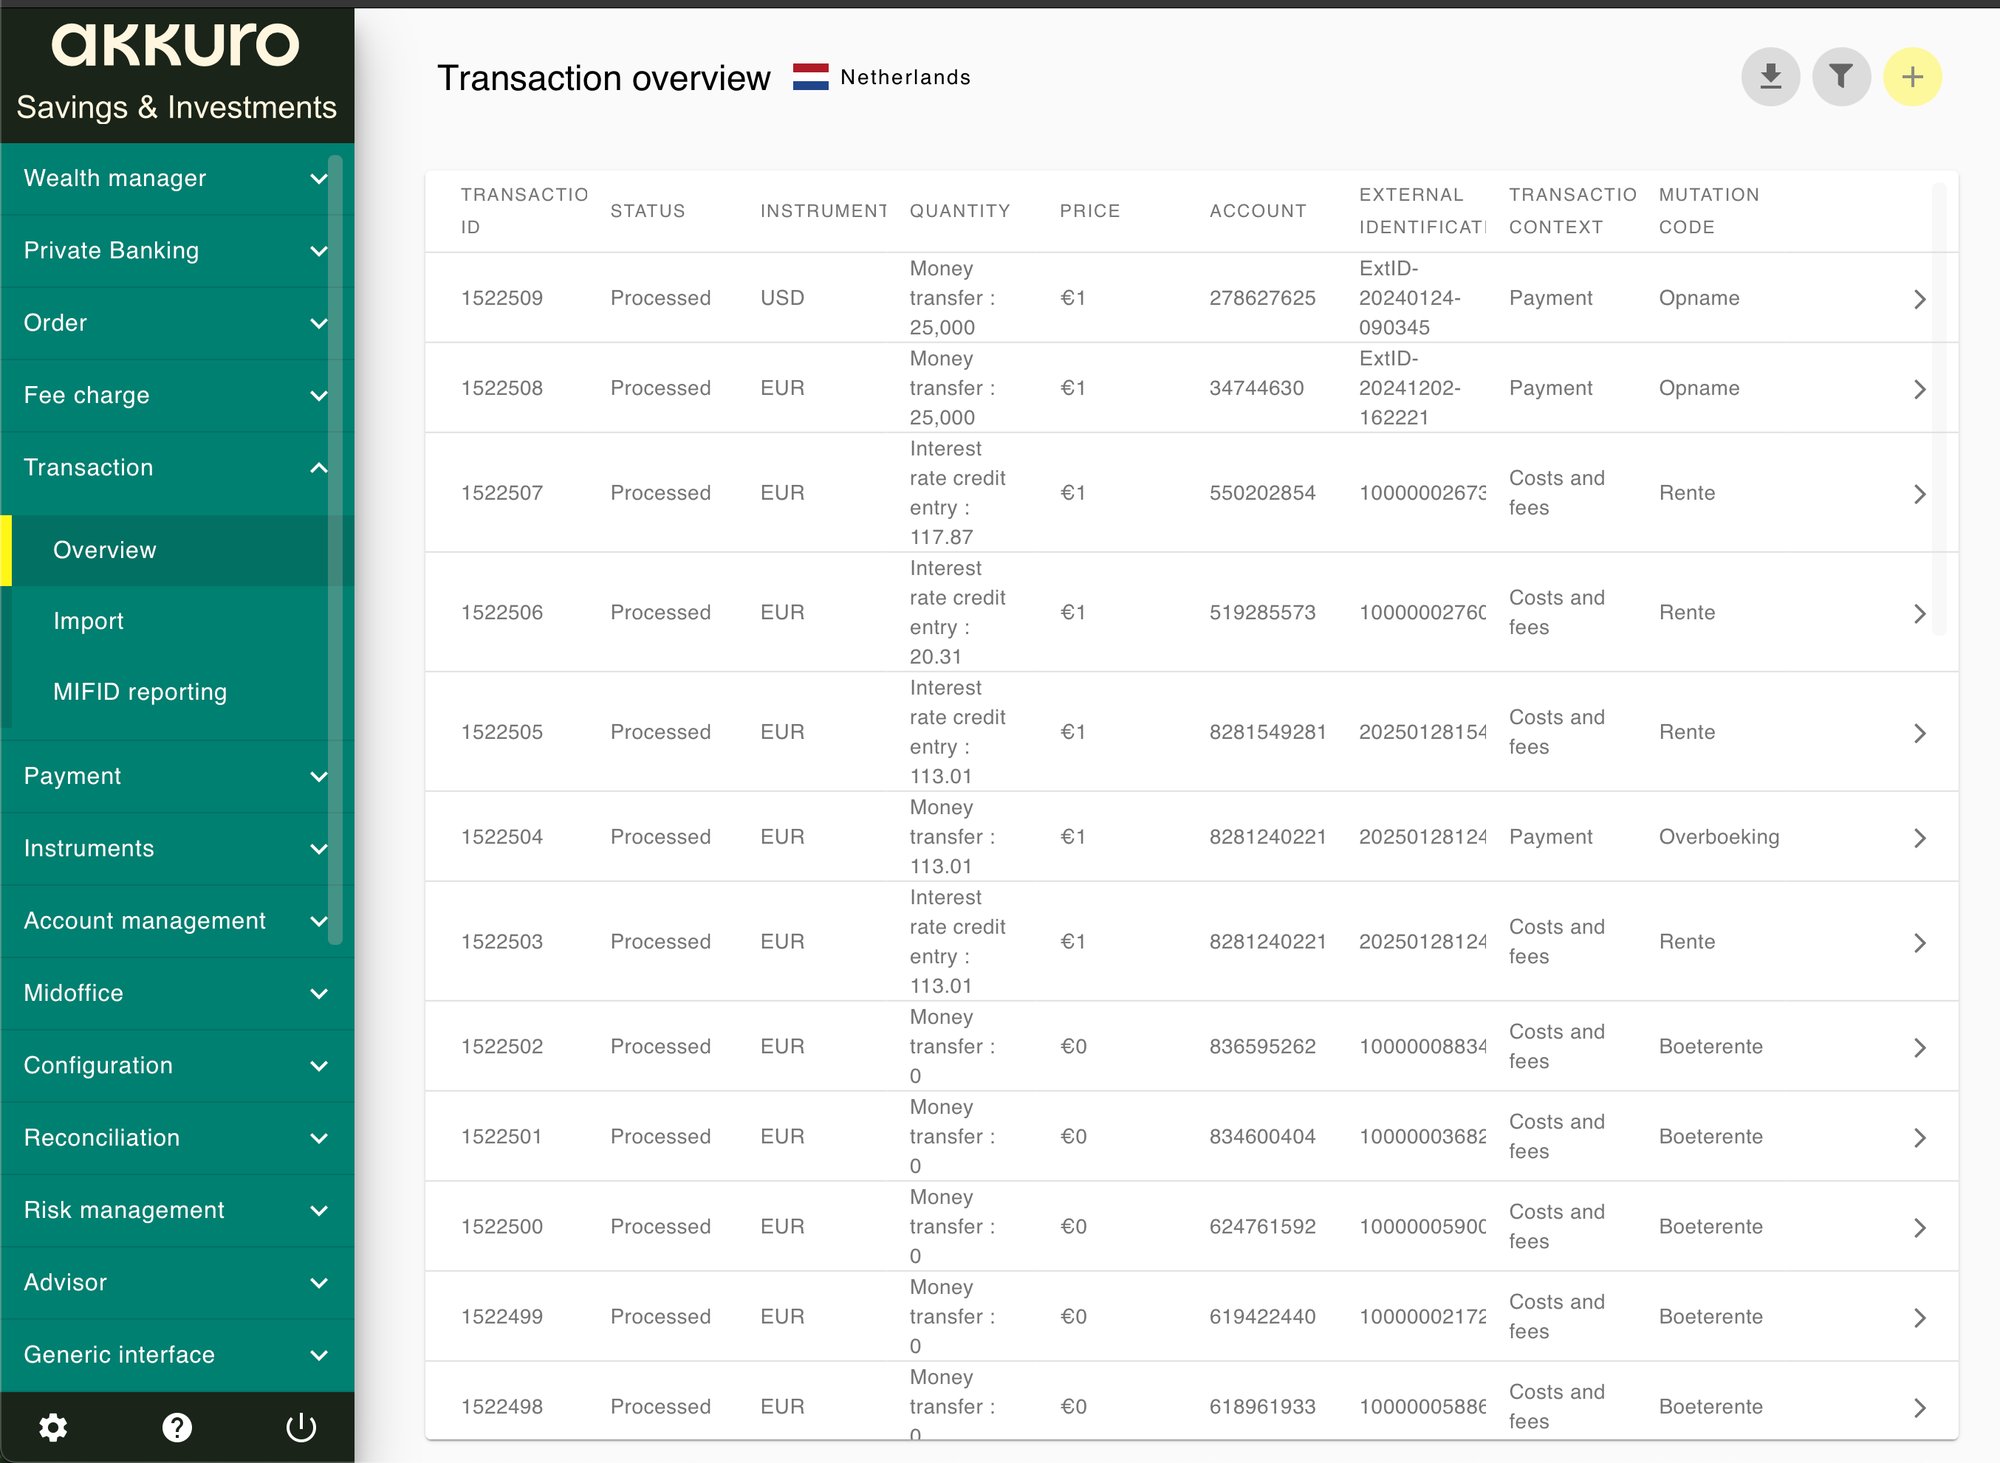Click account number 618961933
The height and width of the screenshot is (1463, 2000).
(x=1262, y=1406)
